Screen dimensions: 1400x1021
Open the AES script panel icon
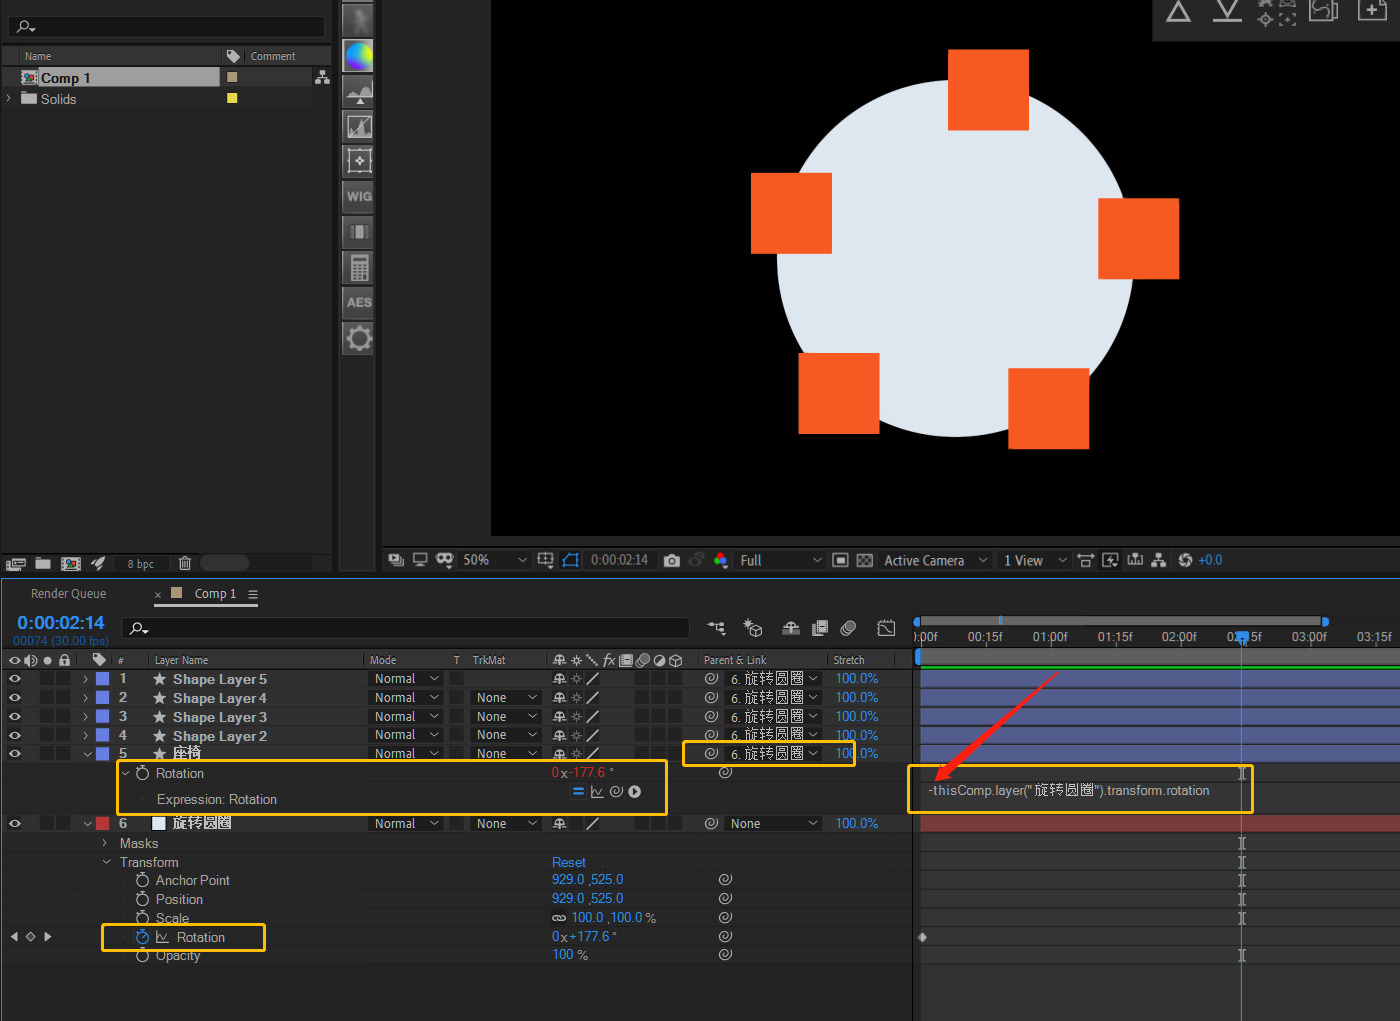point(359,302)
